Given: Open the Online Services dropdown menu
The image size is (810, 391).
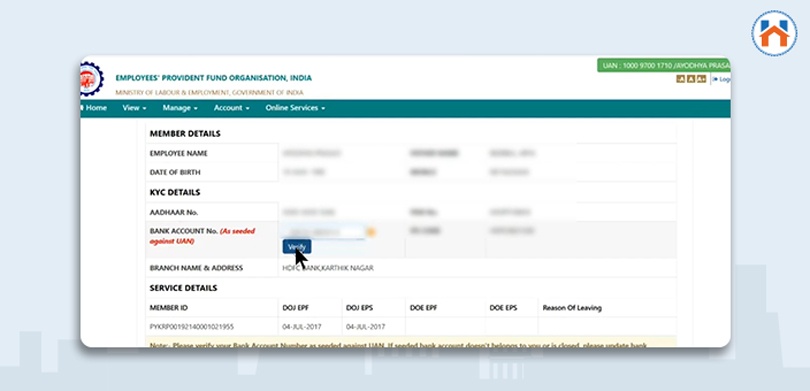Looking at the screenshot, I should (295, 108).
